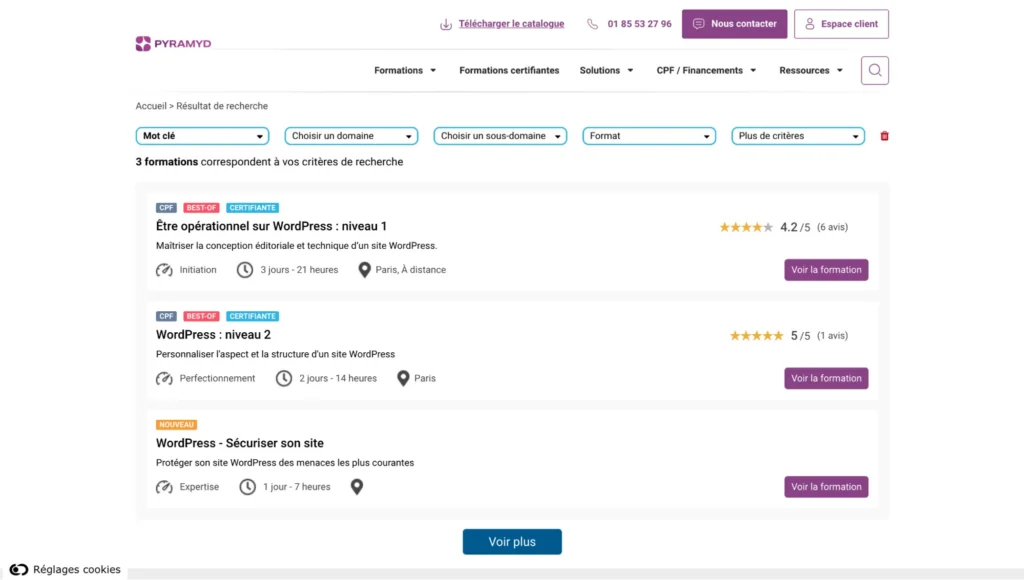Viewport: 1024px width, 580px height.
Task: Open title WordPress - Sécuriser son site
Action: point(240,443)
